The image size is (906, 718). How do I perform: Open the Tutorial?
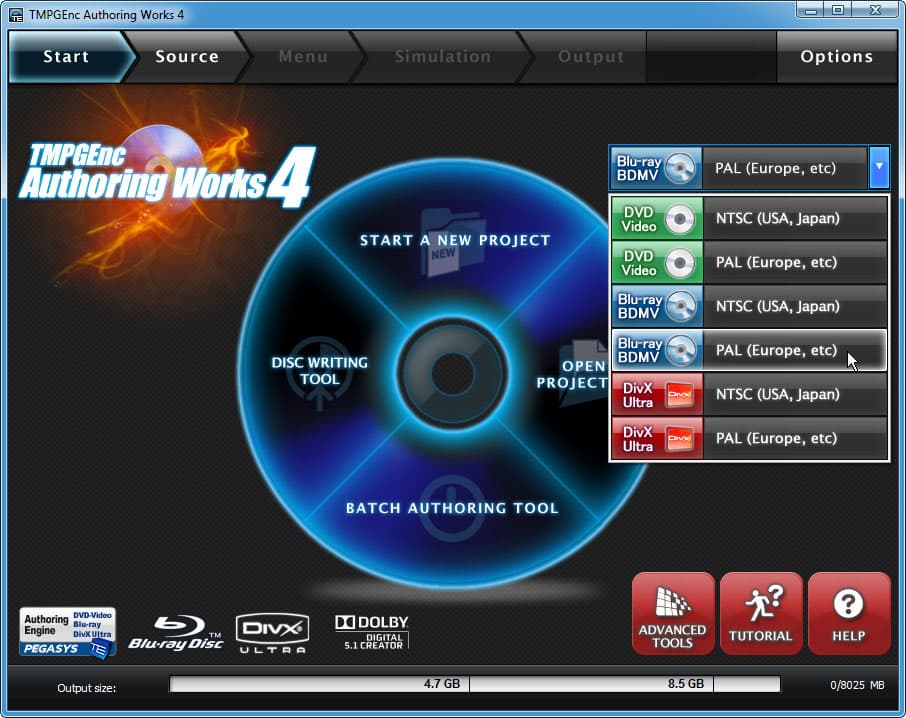tap(761, 613)
